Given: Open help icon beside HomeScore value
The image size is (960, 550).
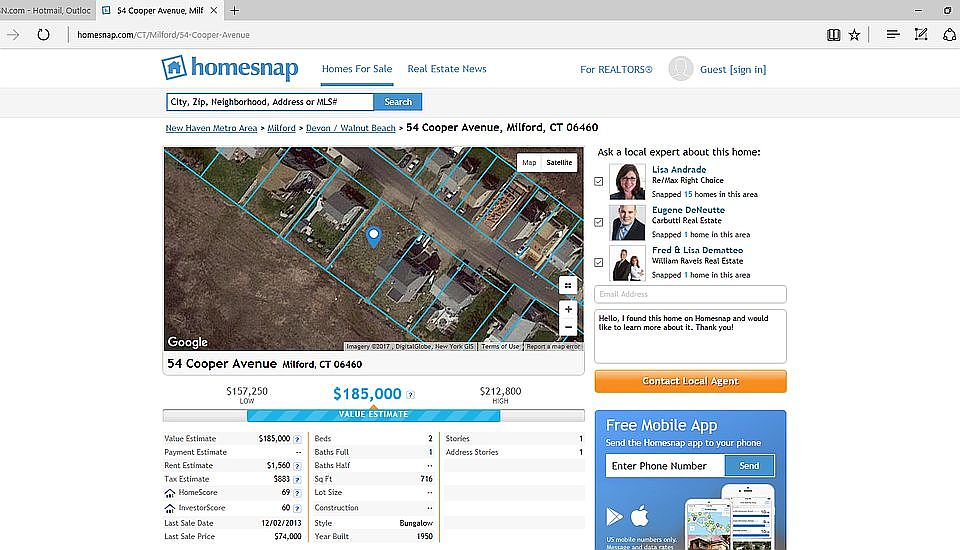Looking at the screenshot, I should (x=297, y=493).
